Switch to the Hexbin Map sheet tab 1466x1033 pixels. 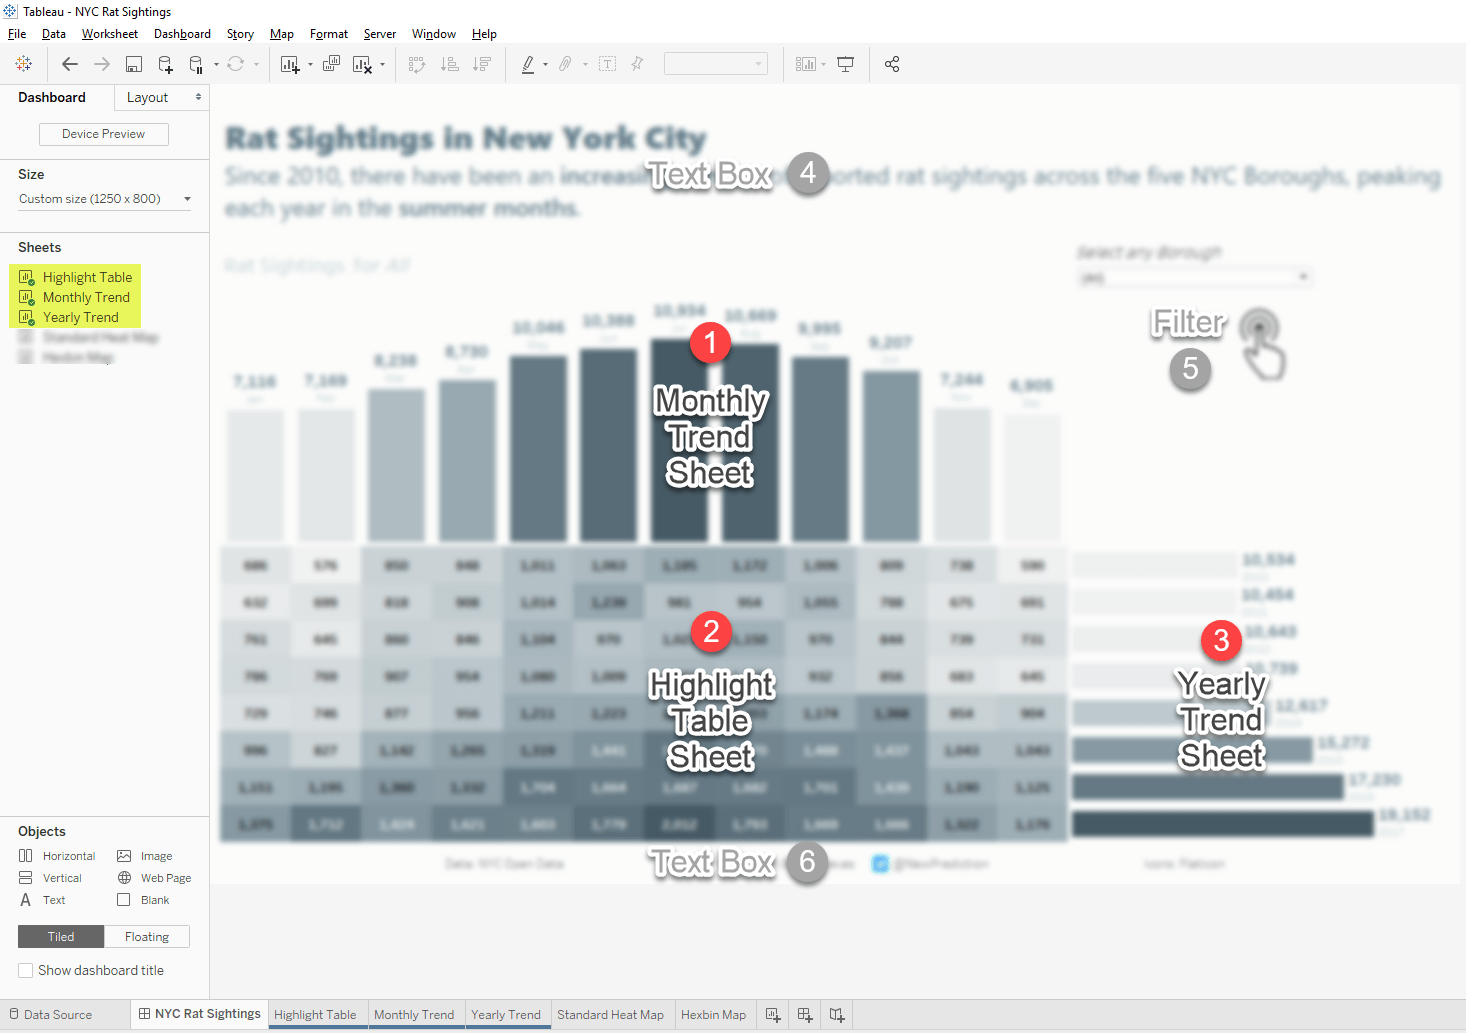[x=714, y=1014]
